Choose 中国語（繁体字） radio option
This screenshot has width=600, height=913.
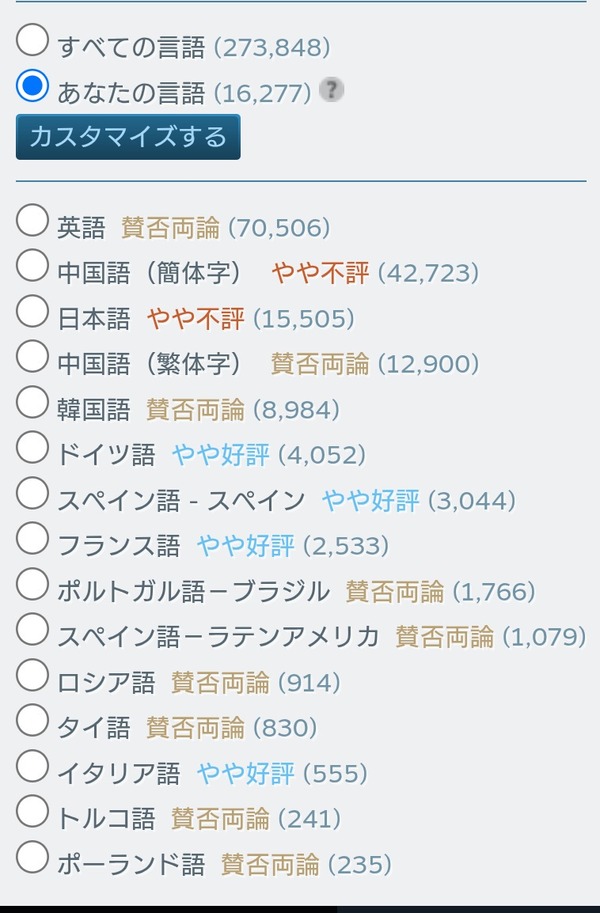pyautogui.click(x=32, y=357)
